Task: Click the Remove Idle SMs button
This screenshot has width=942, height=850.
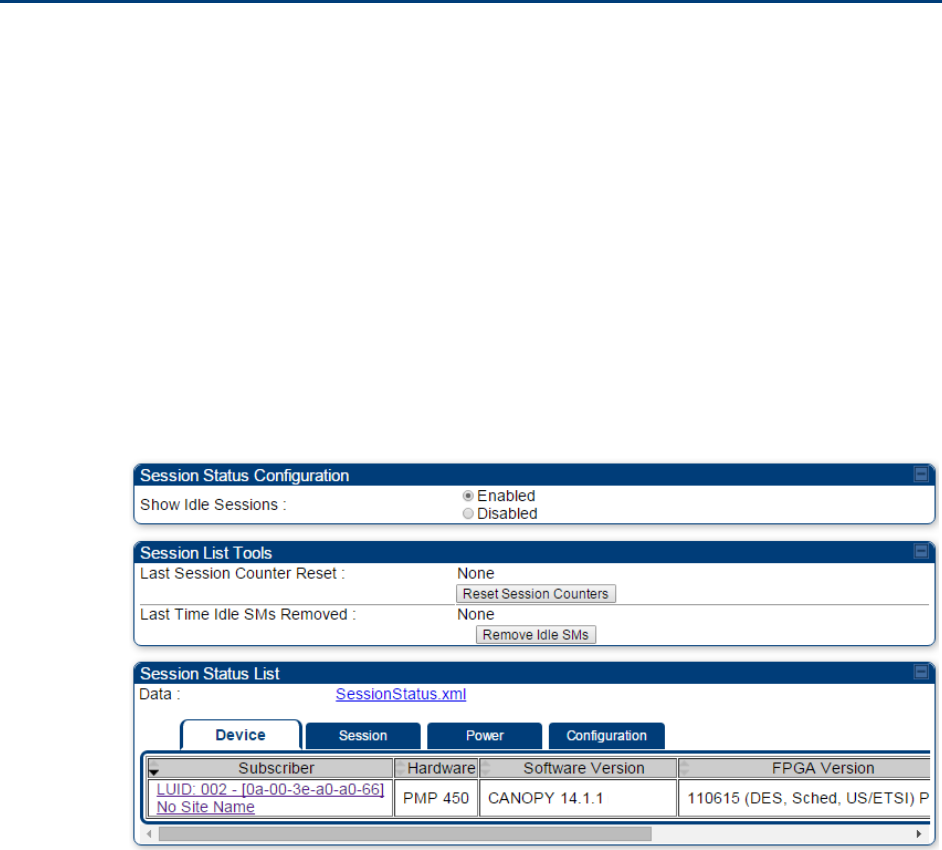Action: pyautogui.click(x=536, y=635)
